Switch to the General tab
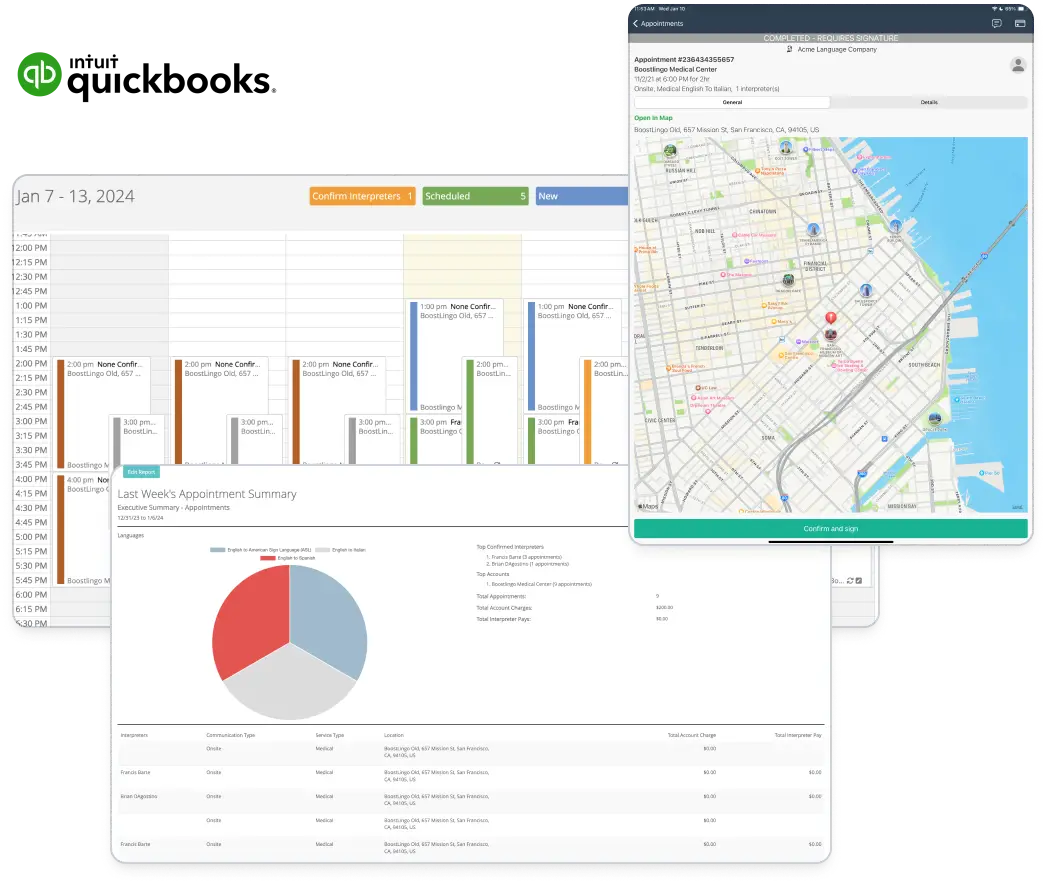Viewport: 1046px width, 884px height. 732,103
